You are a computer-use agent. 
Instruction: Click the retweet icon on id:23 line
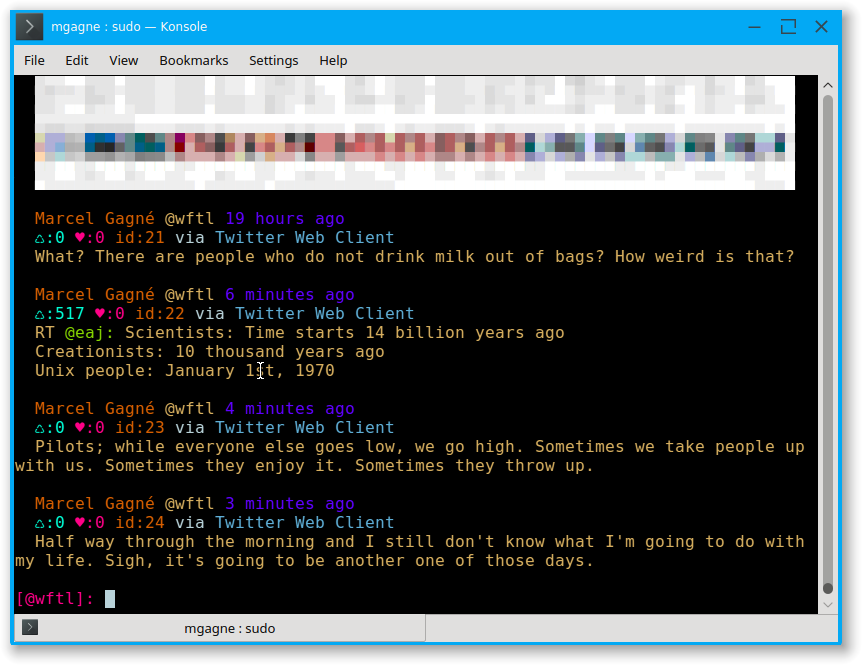40,428
